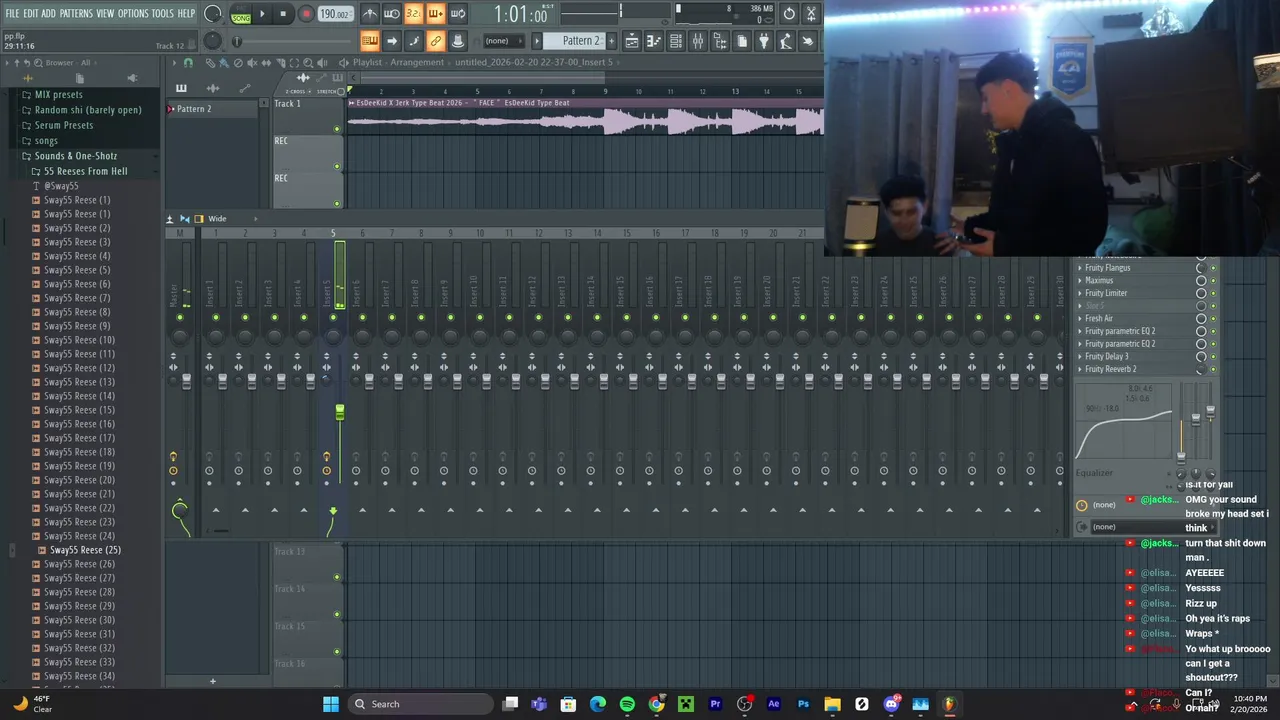The width and height of the screenshot is (1280, 720).
Task: Open Adobe After Effects from taskbar
Action: coord(774,704)
